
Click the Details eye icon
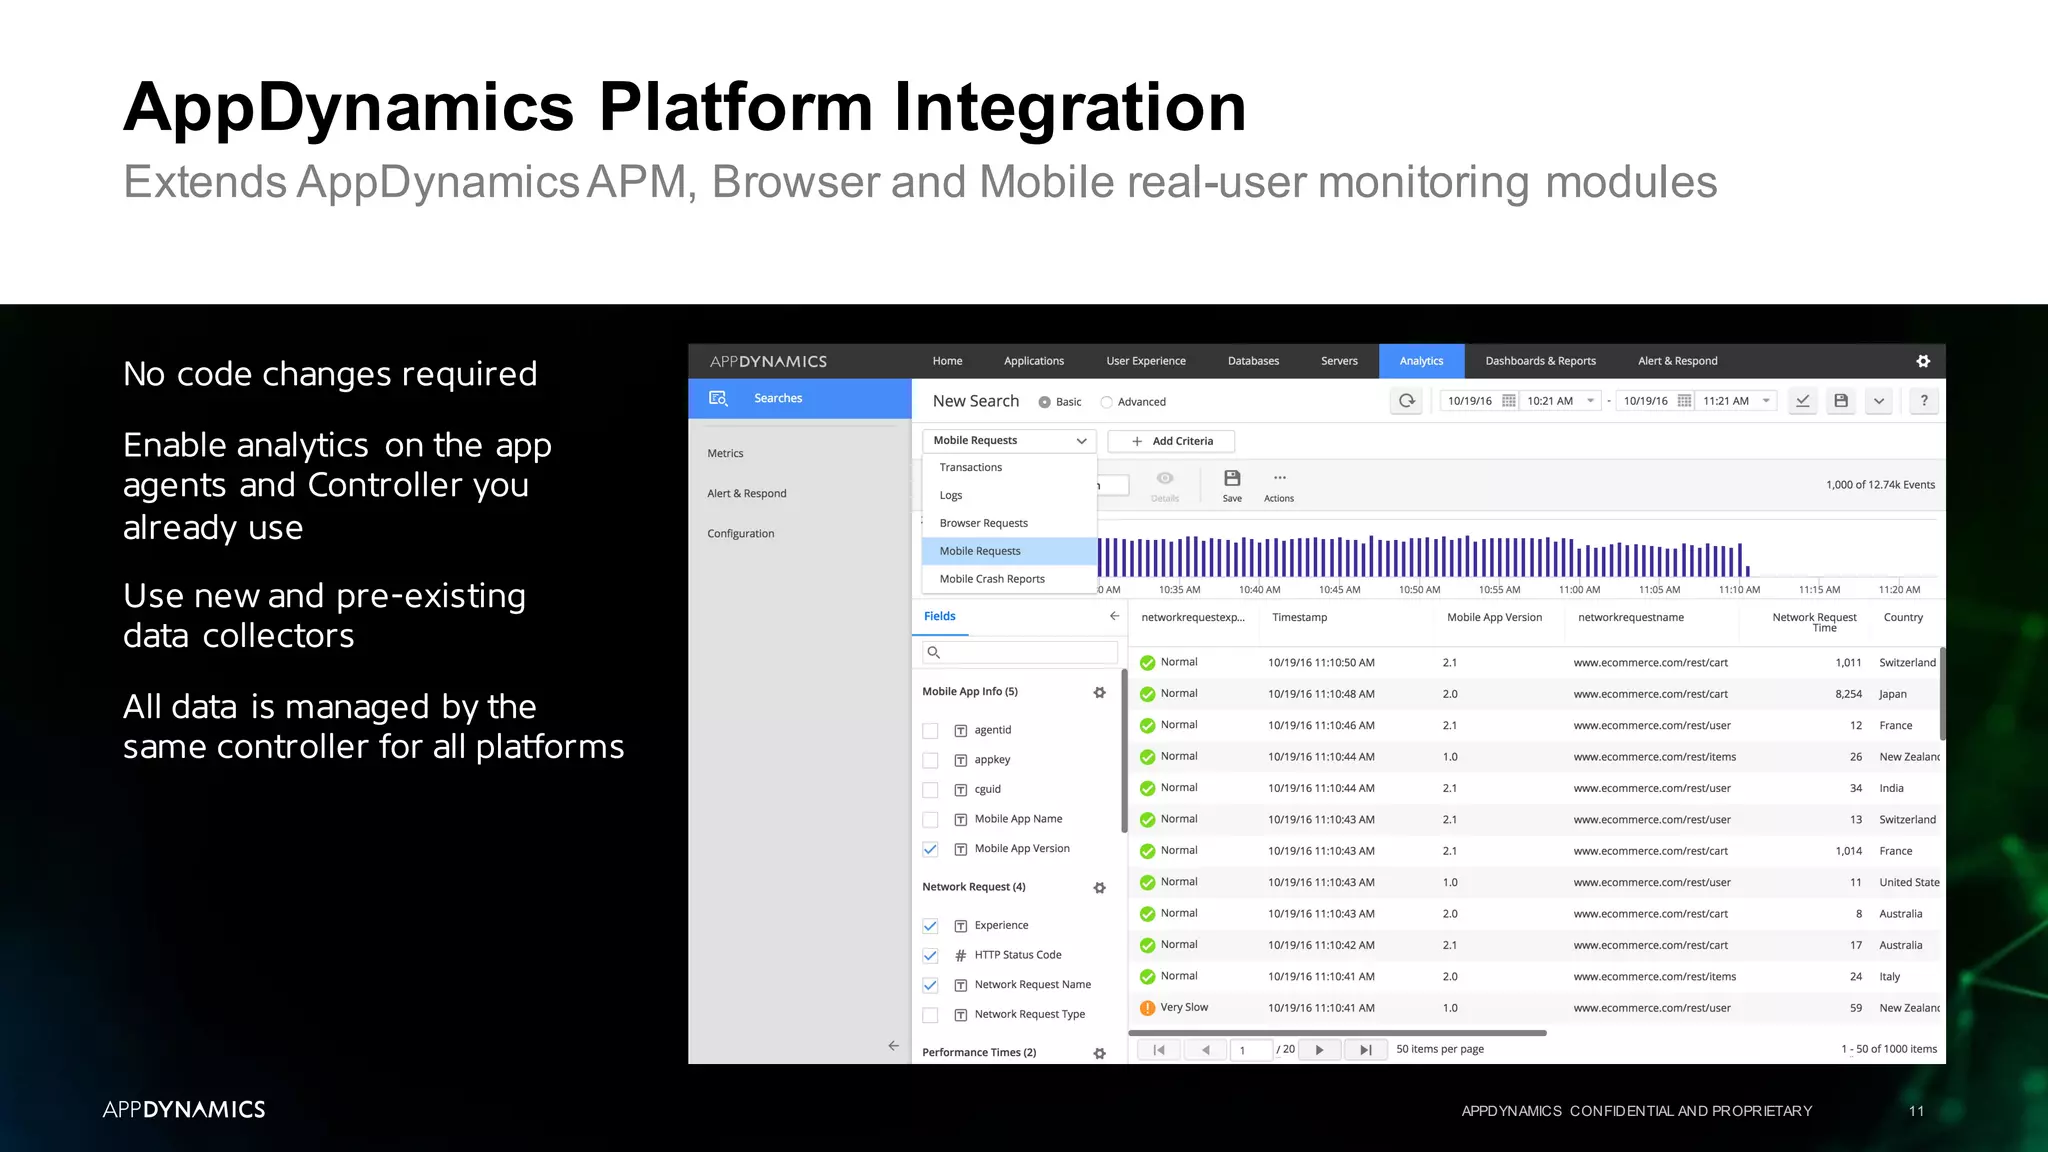1165,478
